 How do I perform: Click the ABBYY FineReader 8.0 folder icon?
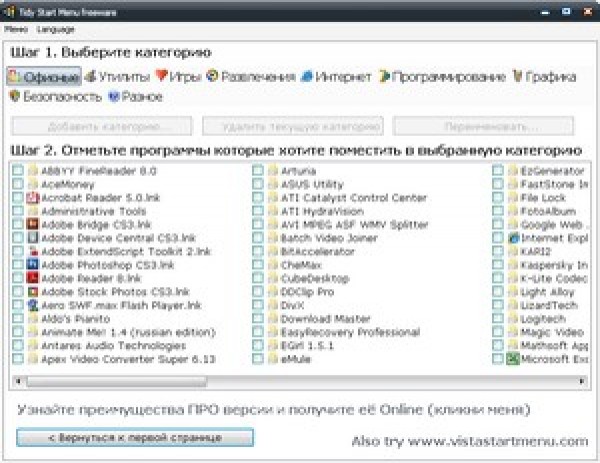(x=33, y=171)
